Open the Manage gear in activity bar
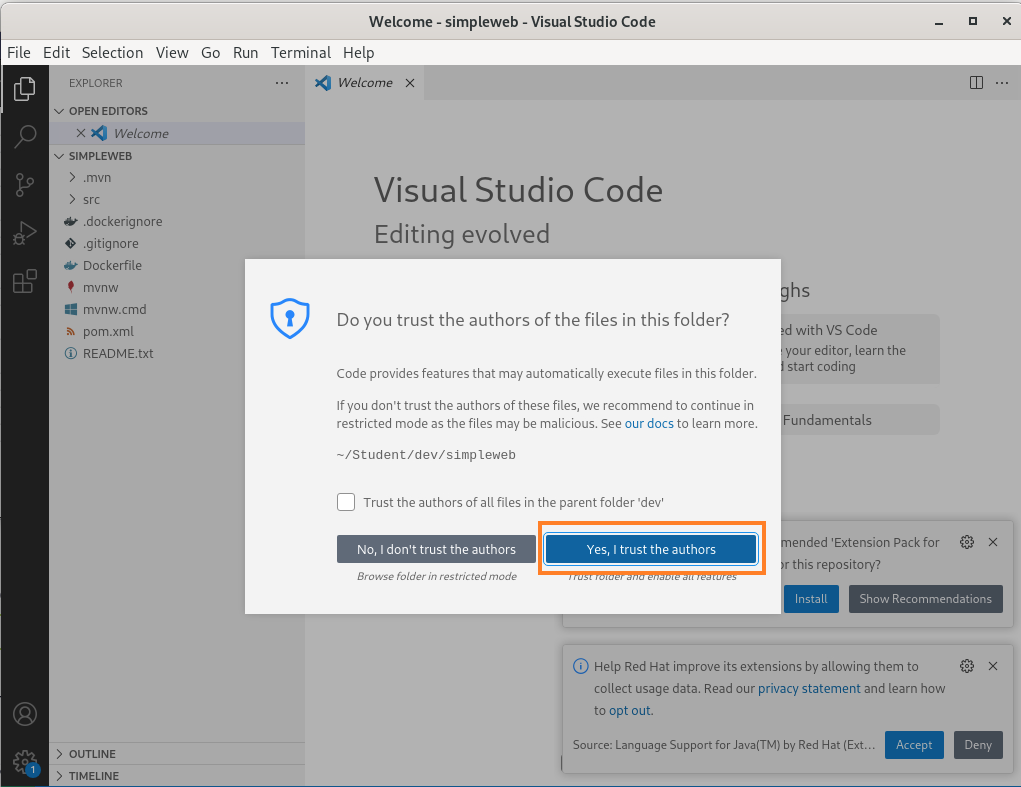This screenshot has height=787, width=1021. 24,762
